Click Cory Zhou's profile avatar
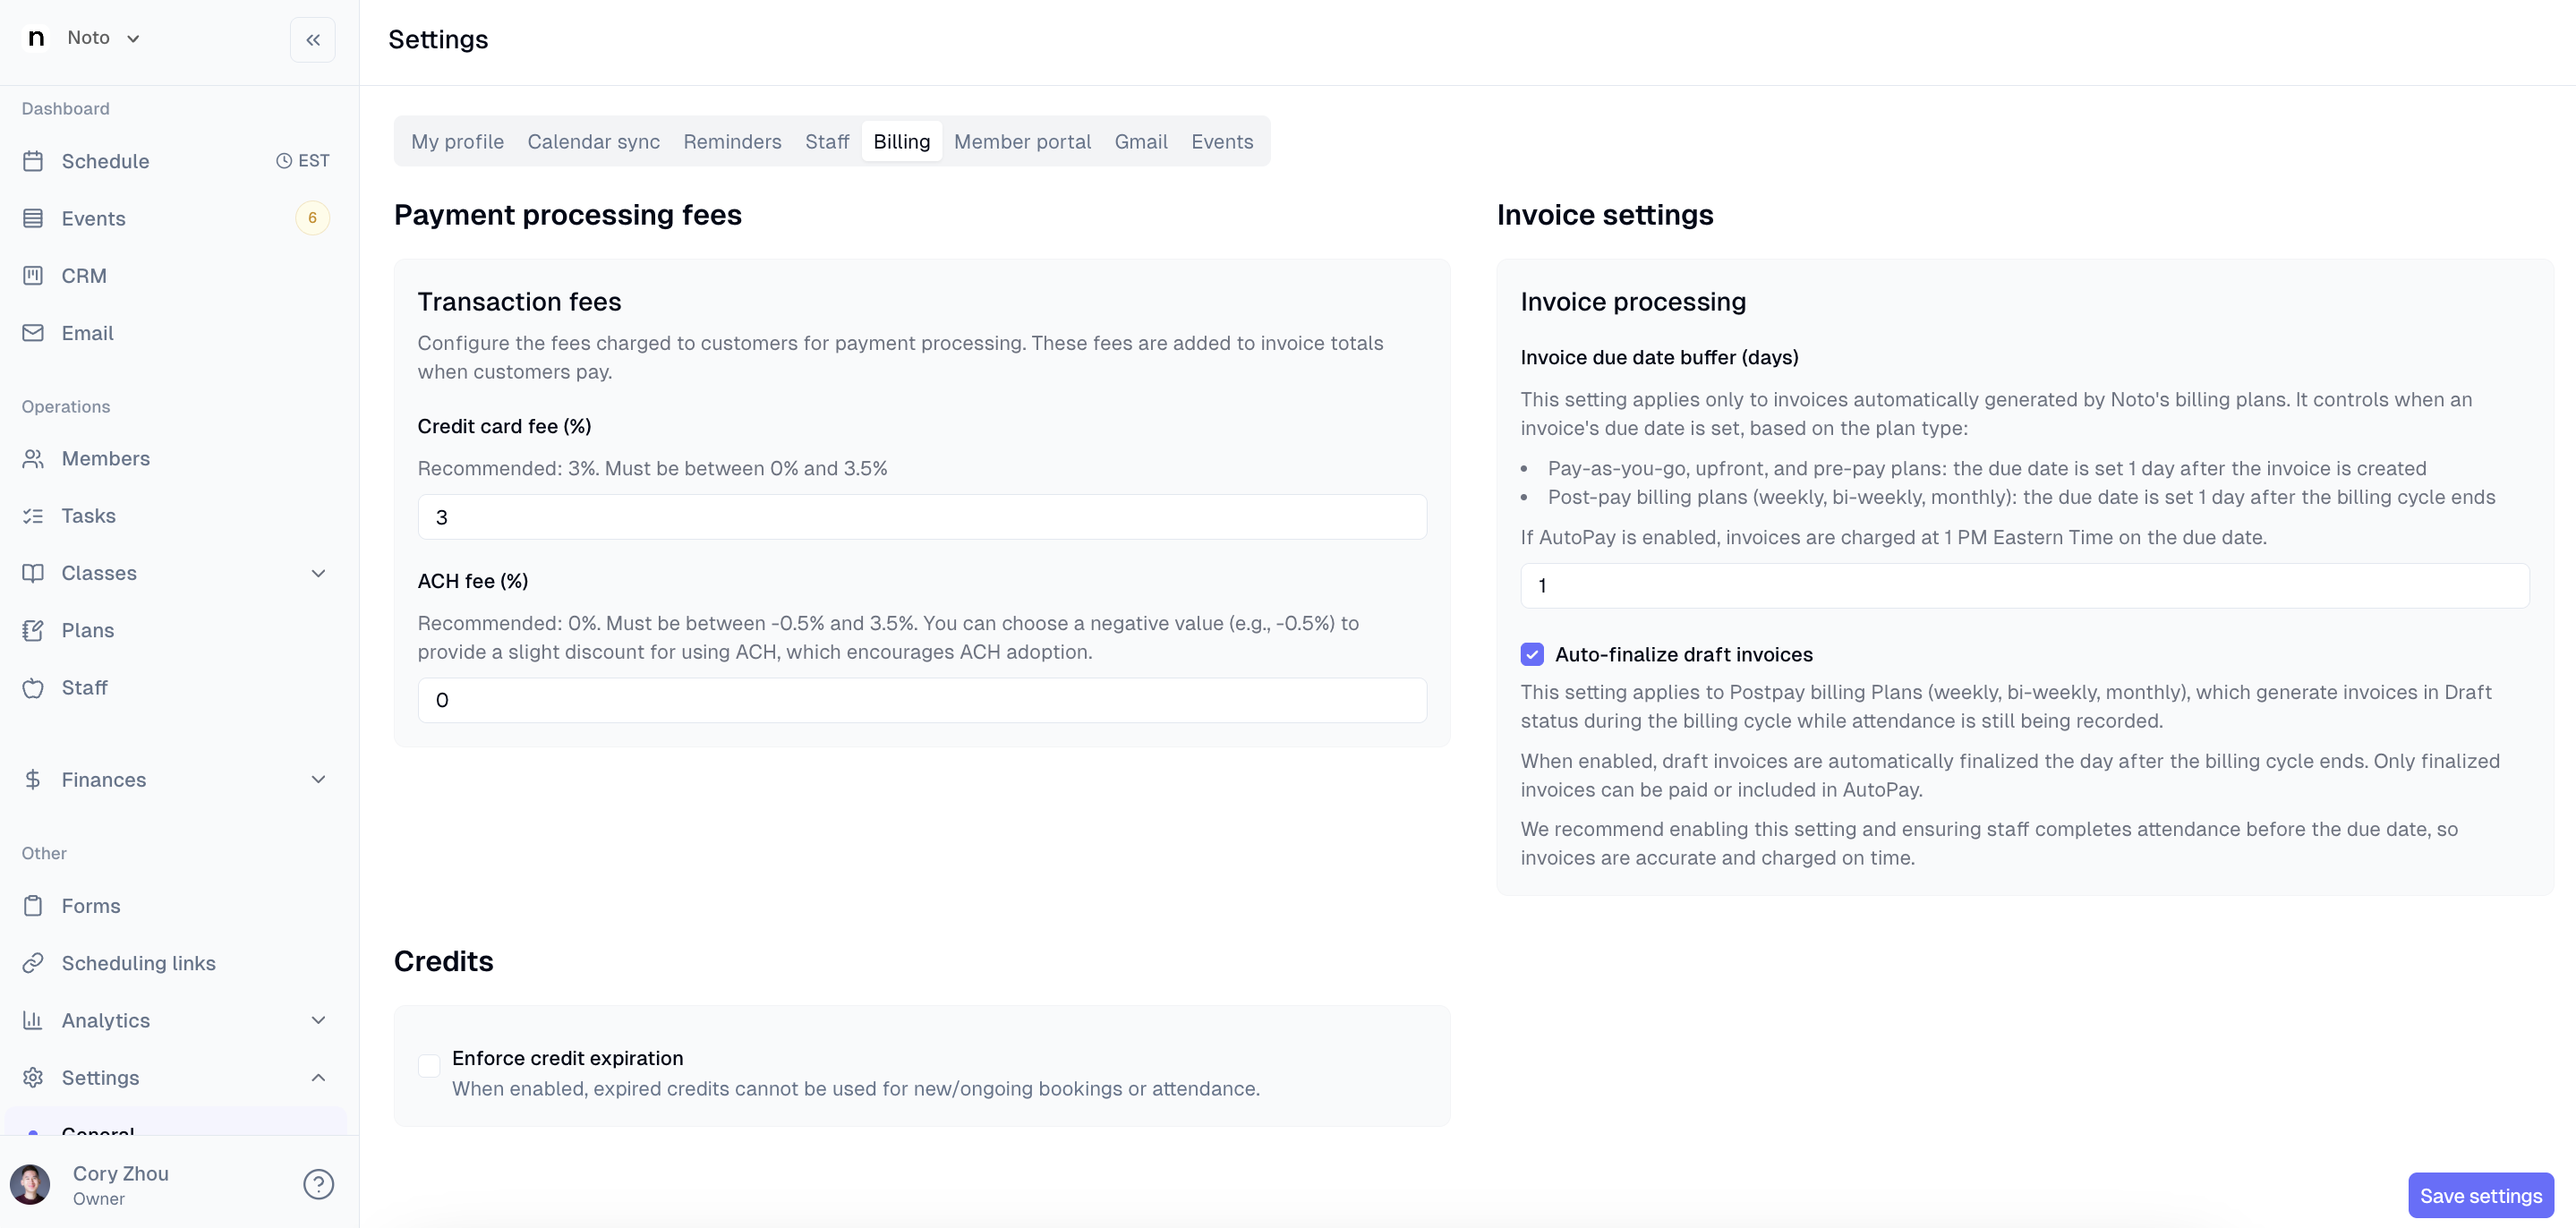Screen dimensions: 2576x1228 pyautogui.click(x=30, y=1184)
